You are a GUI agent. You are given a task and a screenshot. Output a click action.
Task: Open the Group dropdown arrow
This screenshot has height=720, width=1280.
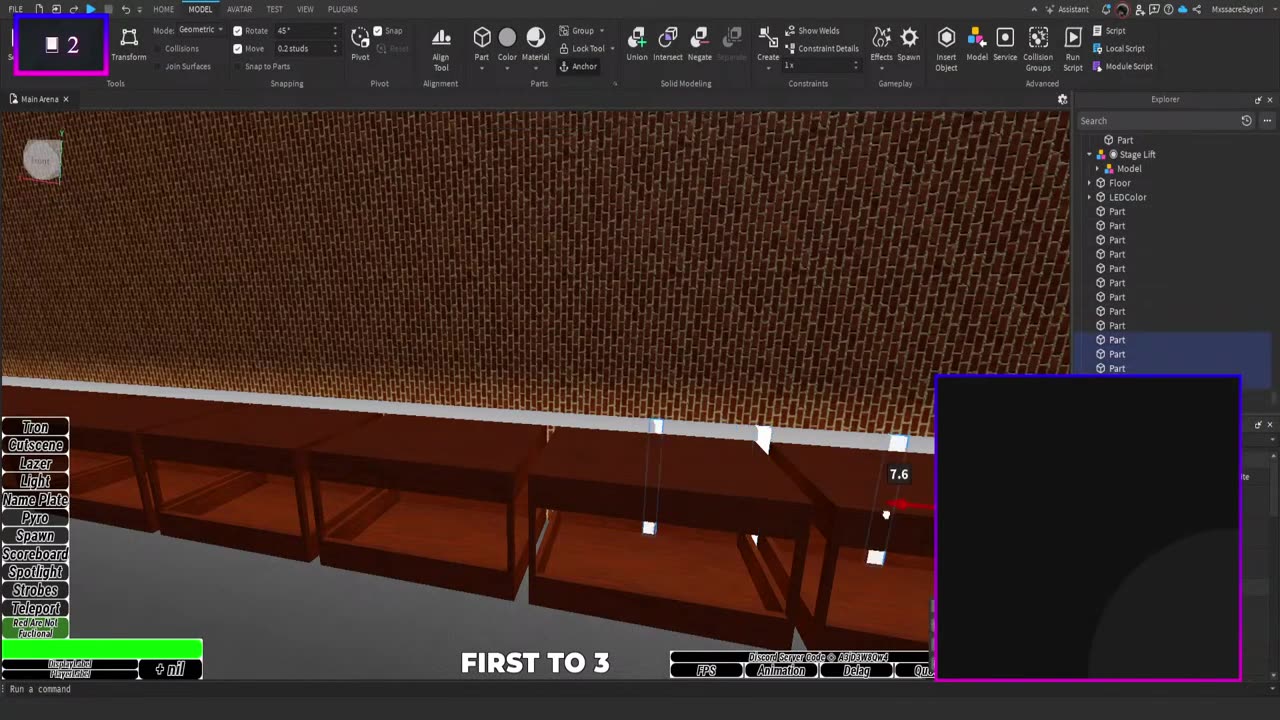click(x=601, y=31)
